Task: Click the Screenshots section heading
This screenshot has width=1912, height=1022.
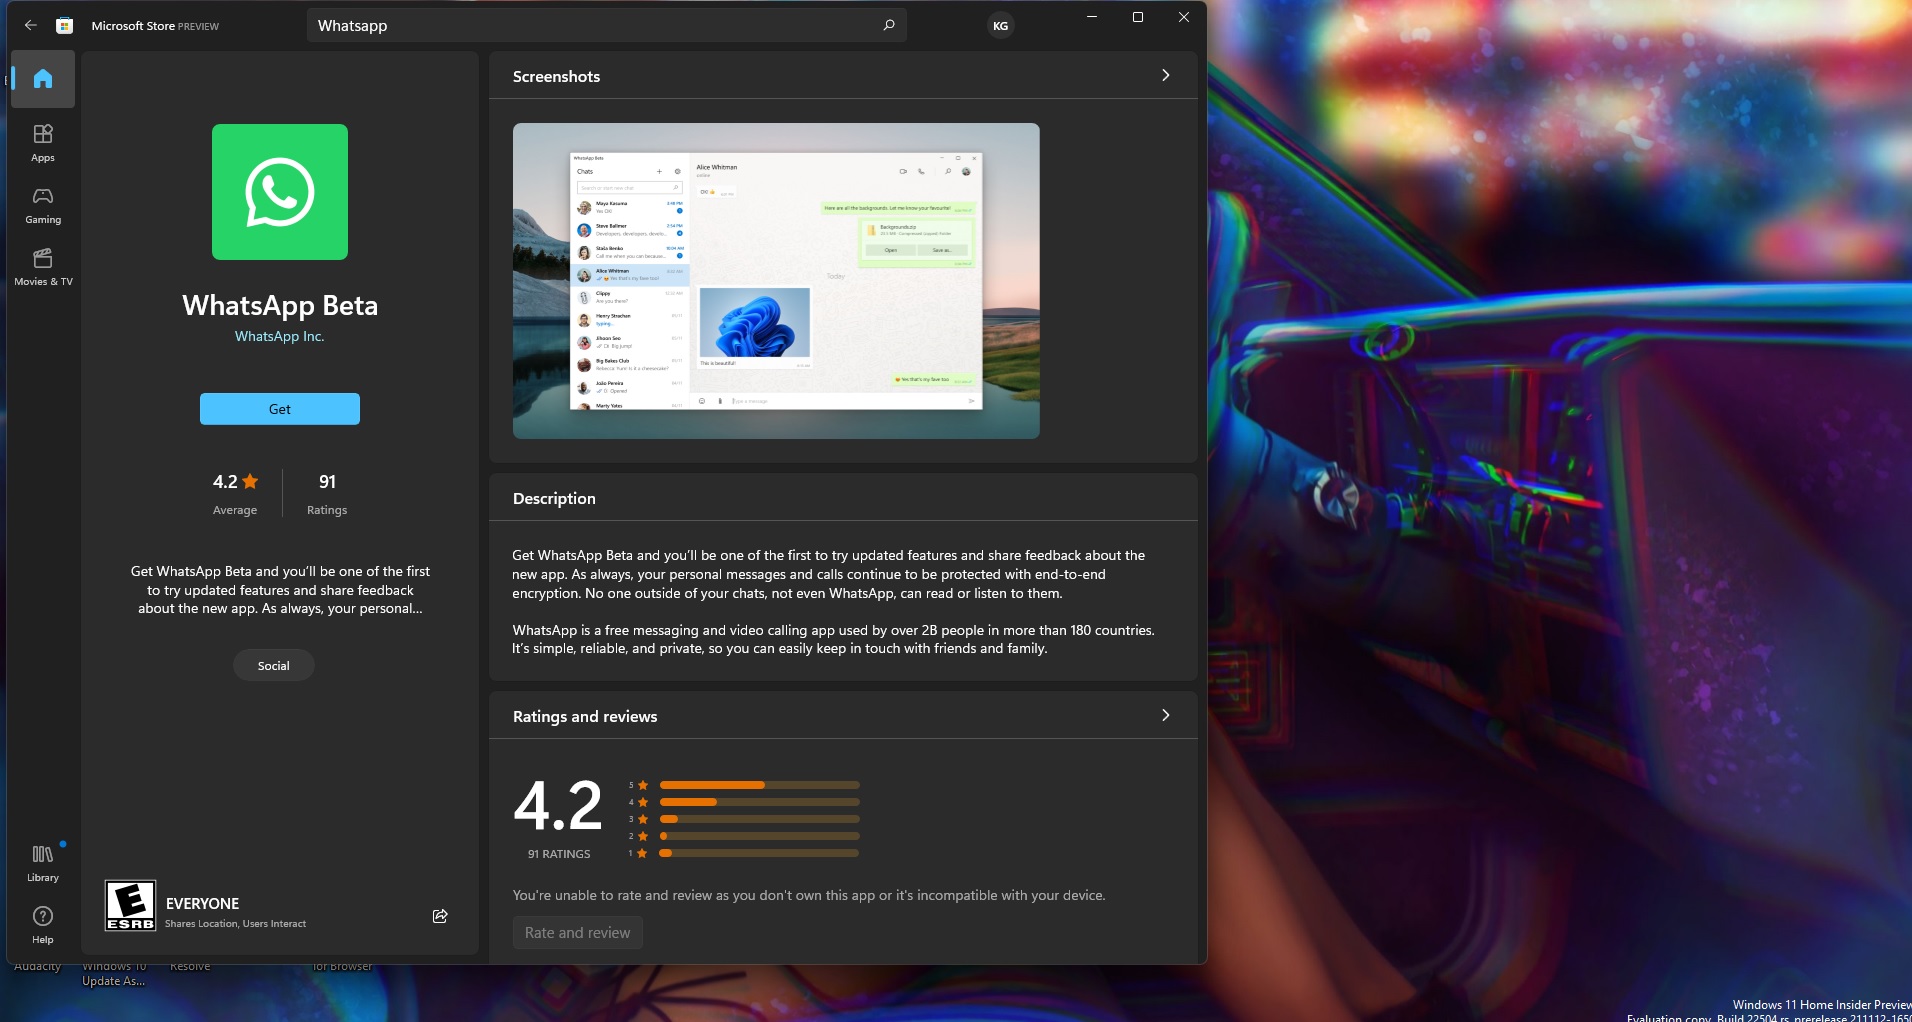Action: pyautogui.click(x=557, y=76)
